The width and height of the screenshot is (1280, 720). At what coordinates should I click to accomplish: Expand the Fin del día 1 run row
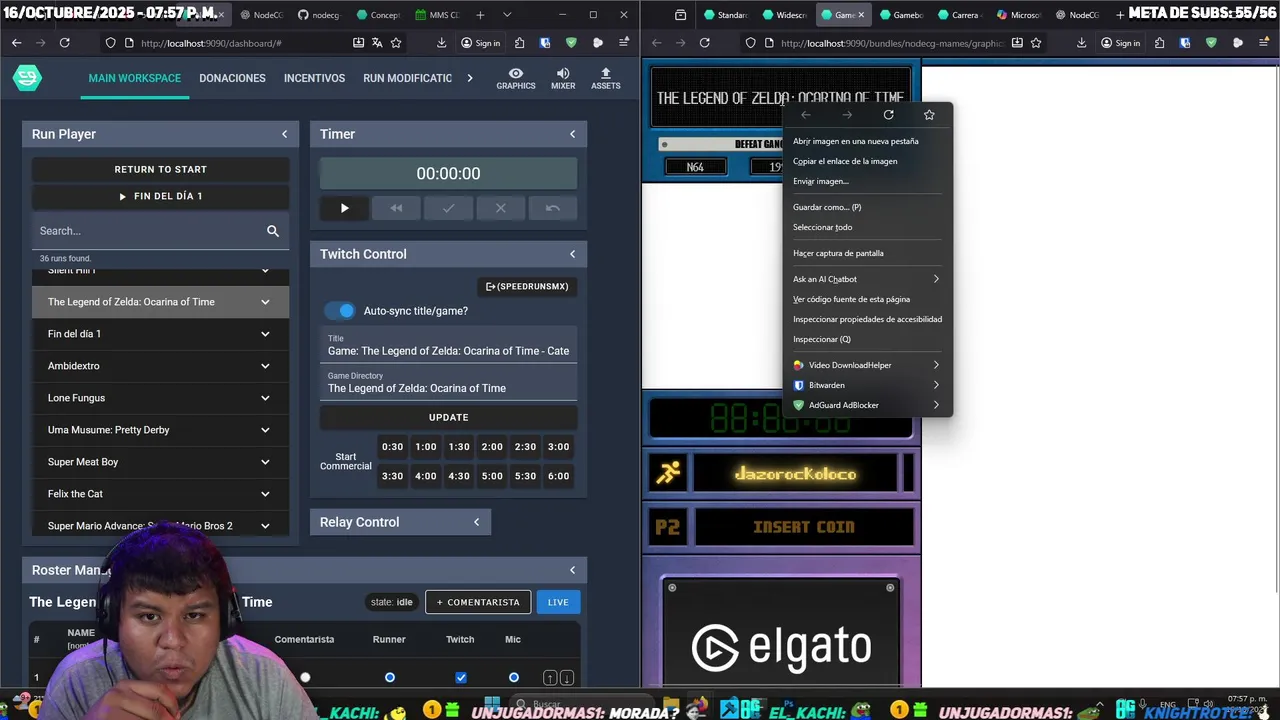click(x=265, y=334)
